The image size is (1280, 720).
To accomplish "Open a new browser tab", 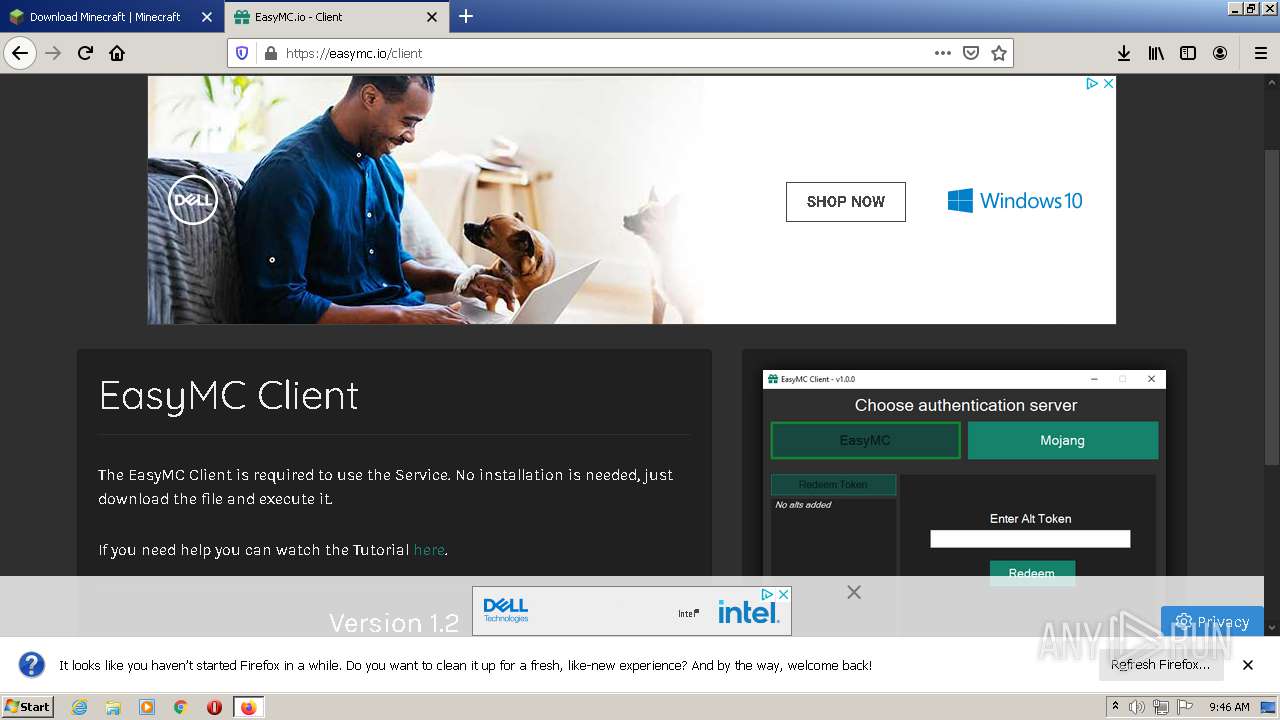I will (x=466, y=16).
